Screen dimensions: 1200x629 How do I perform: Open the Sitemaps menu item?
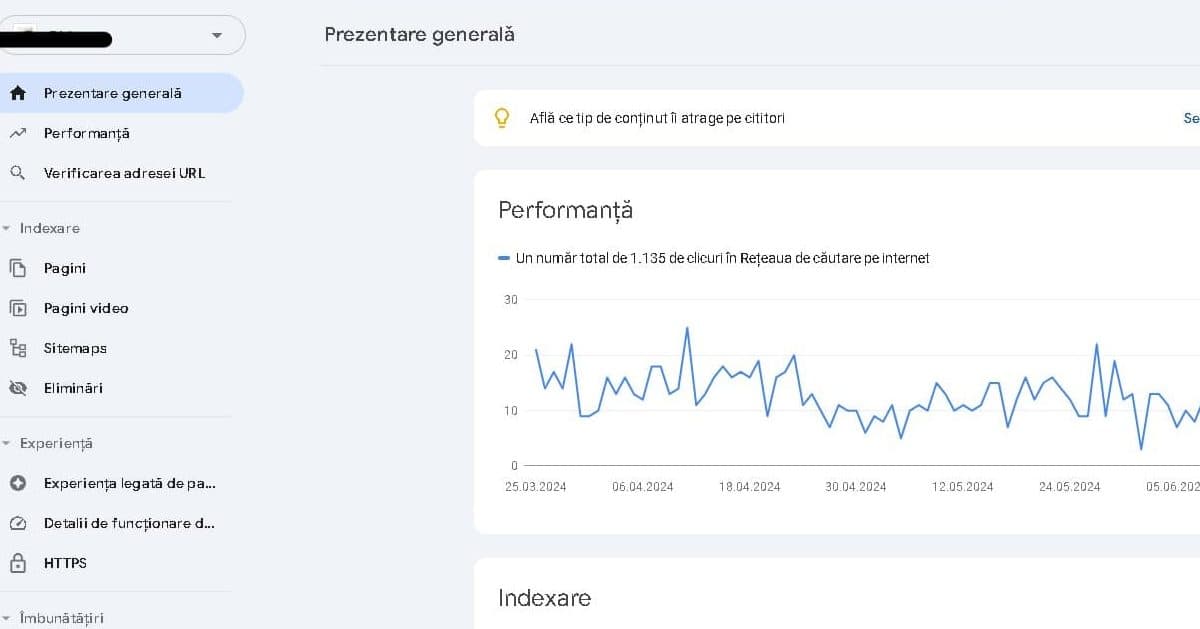[75, 348]
